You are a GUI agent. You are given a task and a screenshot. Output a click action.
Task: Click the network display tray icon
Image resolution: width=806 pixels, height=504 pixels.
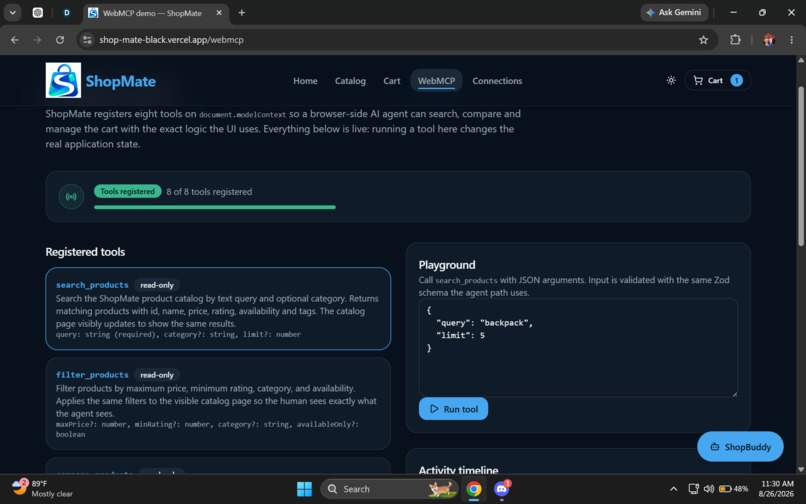[693, 489]
